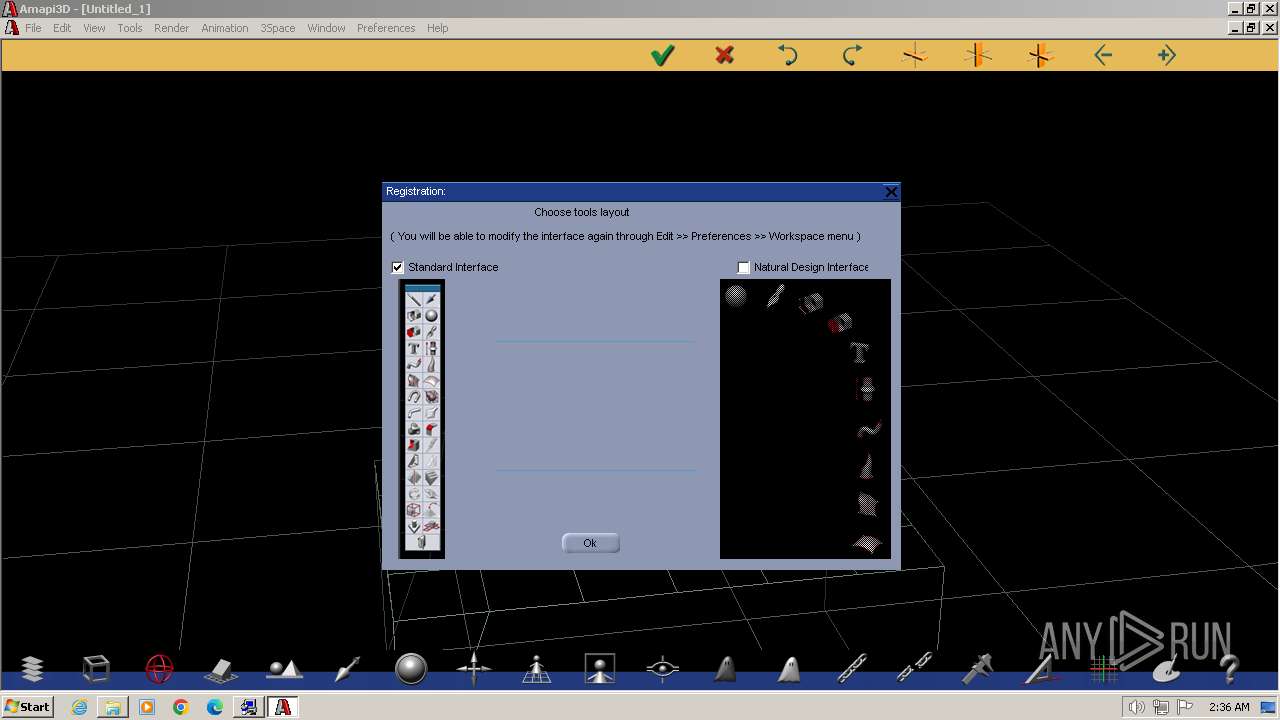Open the Render menu
The width and height of the screenshot is (1280, 720).
pyautogui.click(x=171, y=28)
